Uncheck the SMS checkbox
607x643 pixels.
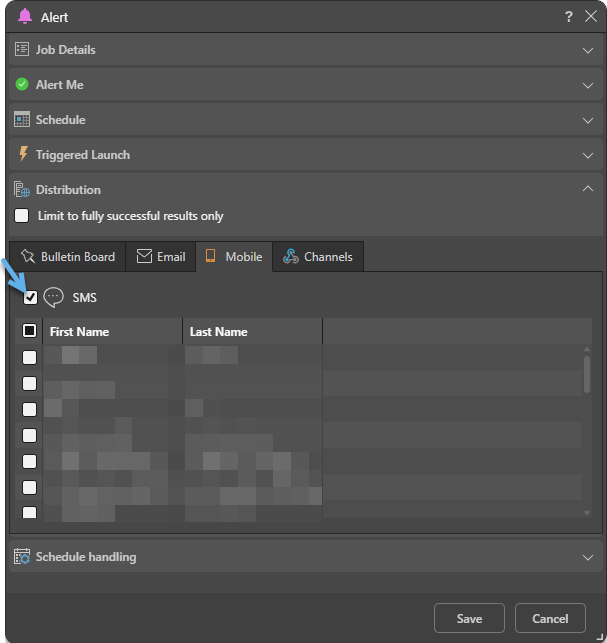tap(30, 297)
